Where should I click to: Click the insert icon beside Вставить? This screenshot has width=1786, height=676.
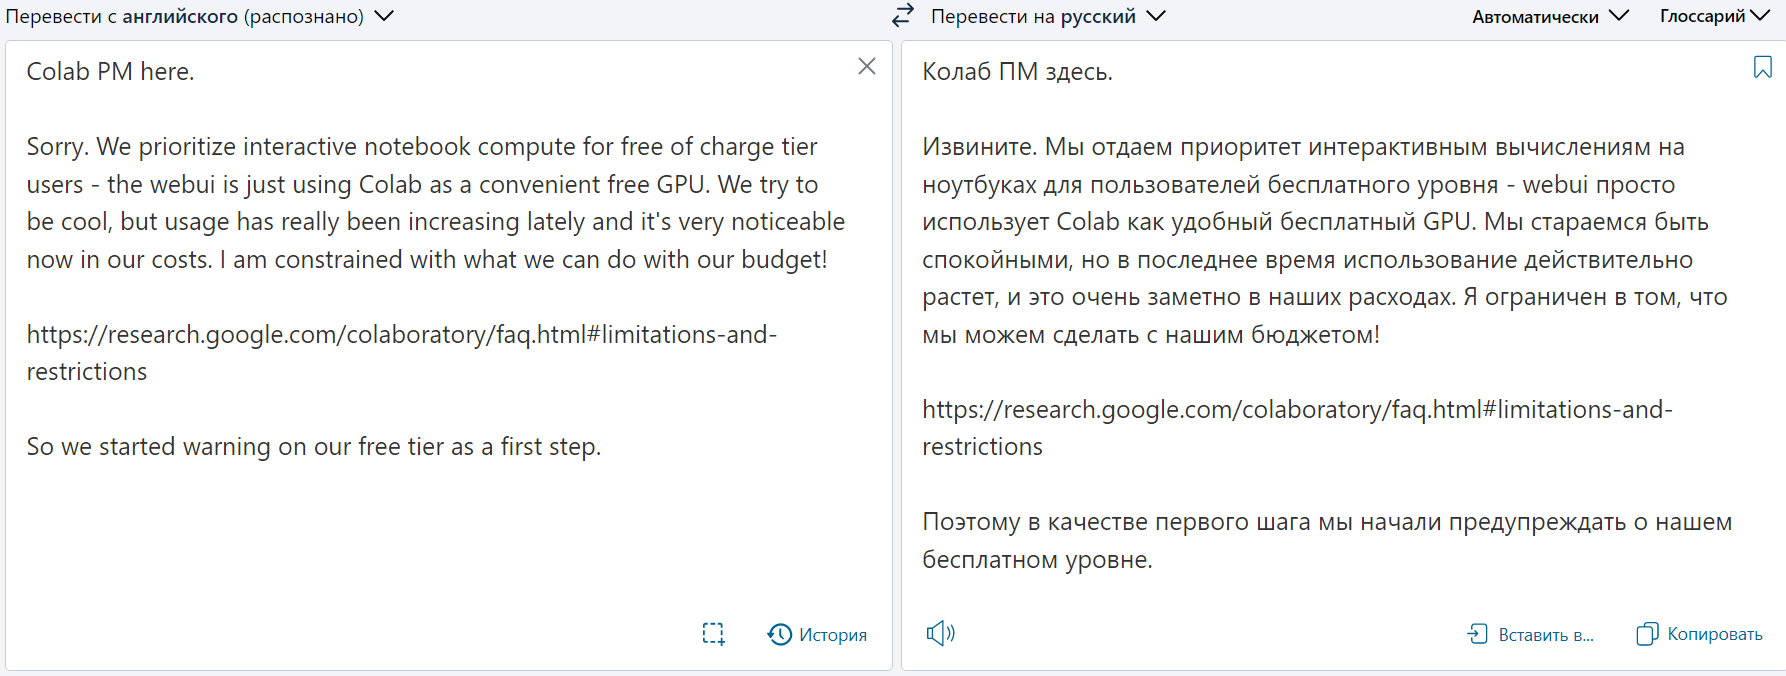tap(1478, 633)
